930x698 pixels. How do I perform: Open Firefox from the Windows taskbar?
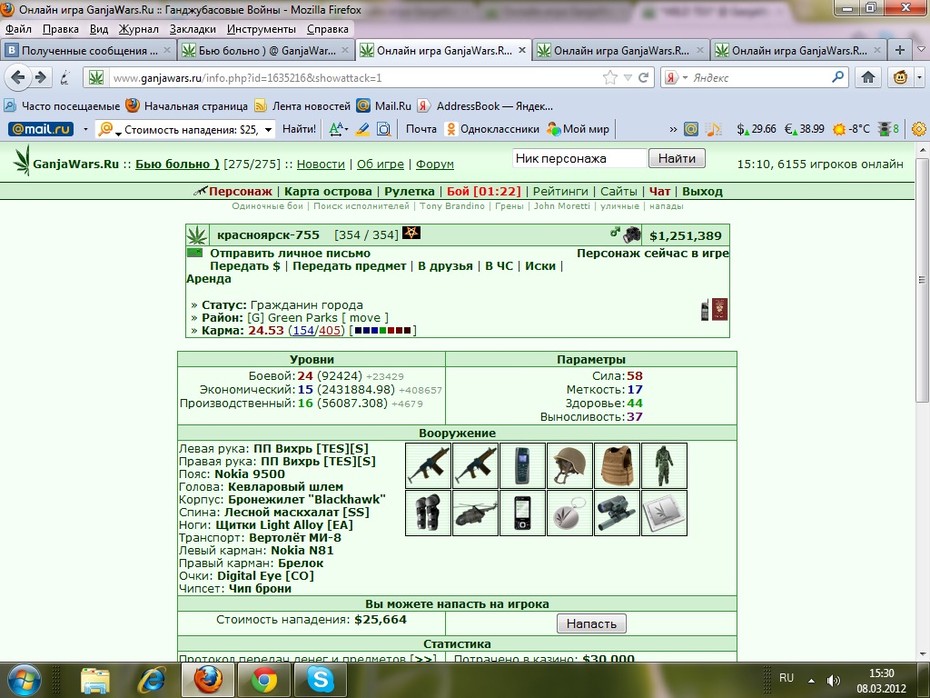point(208,680)
